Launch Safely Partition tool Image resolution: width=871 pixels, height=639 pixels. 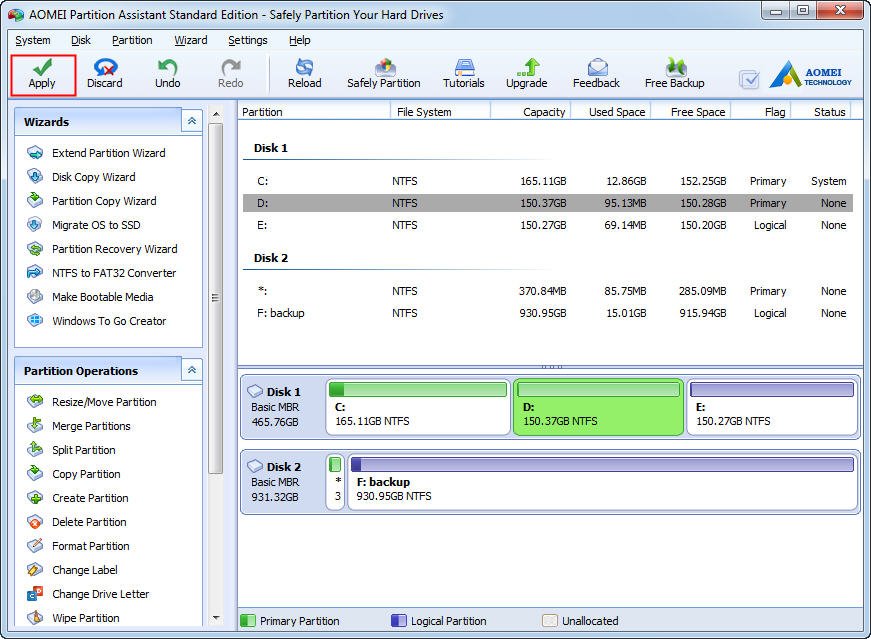384,67
